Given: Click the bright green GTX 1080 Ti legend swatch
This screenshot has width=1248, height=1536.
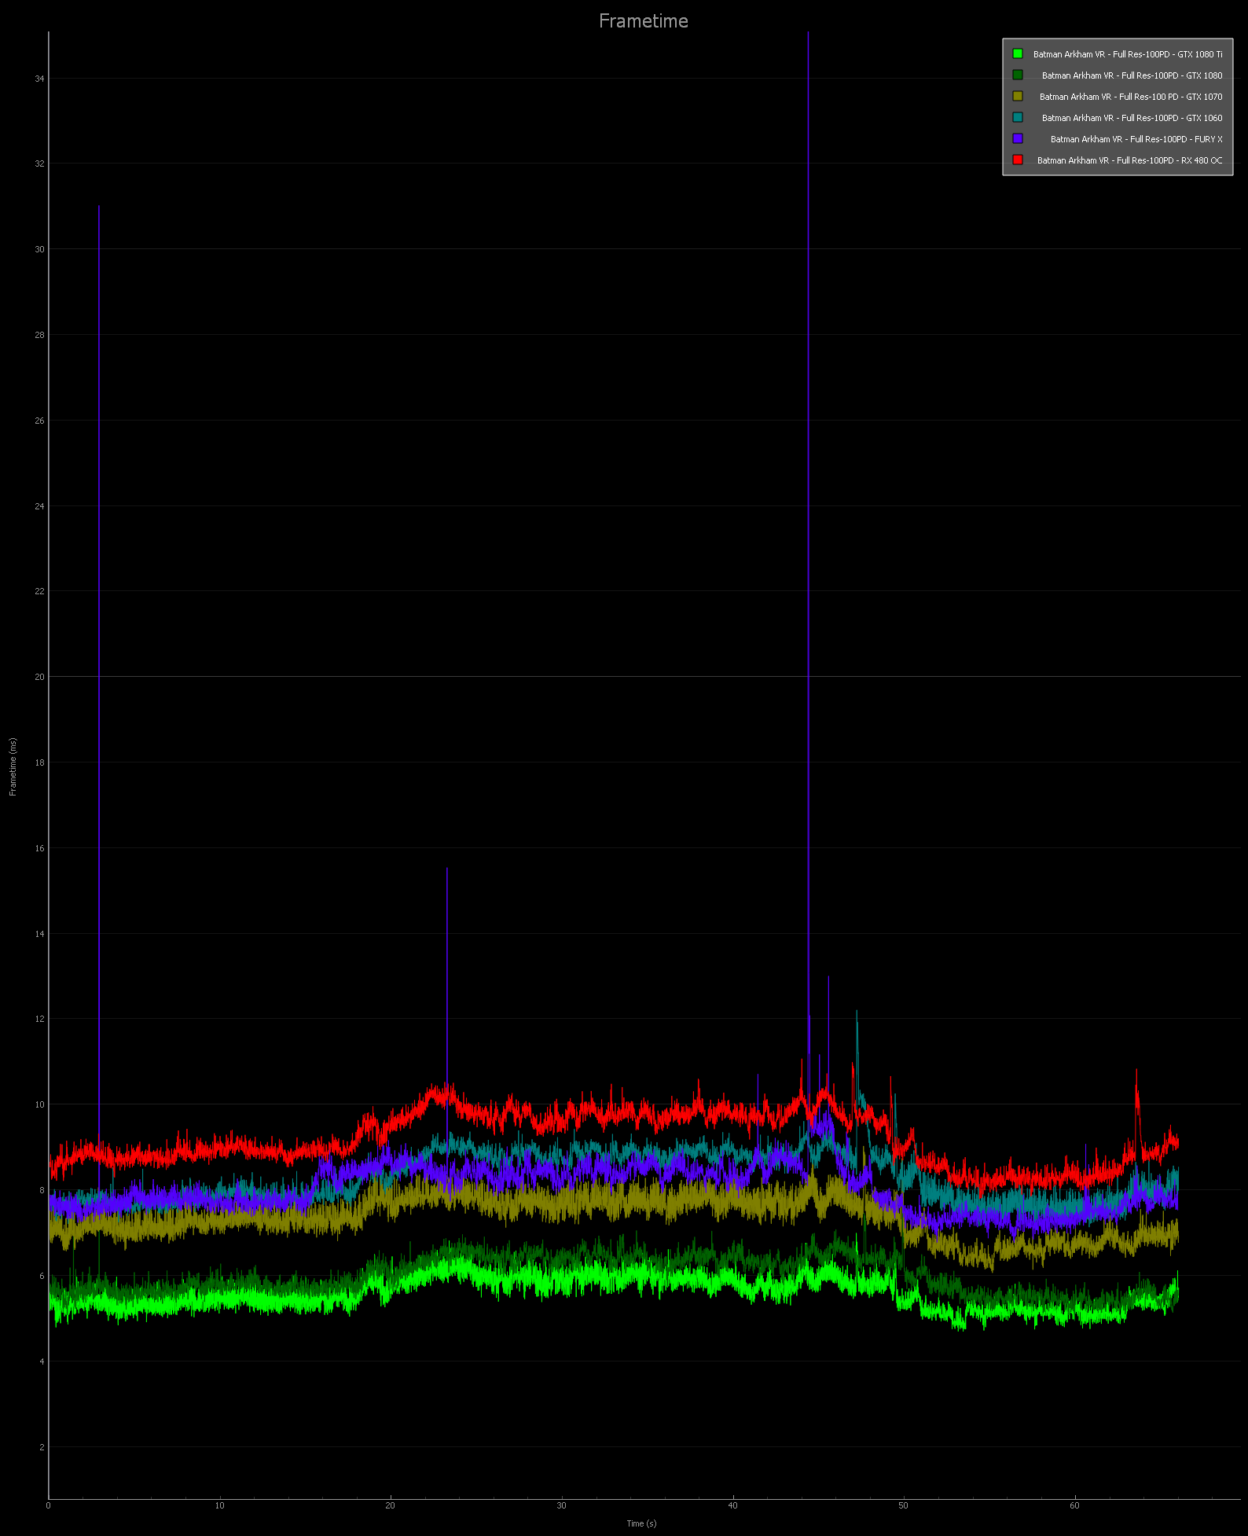Looking at the screenshot, I should [x=1017, y=54].
